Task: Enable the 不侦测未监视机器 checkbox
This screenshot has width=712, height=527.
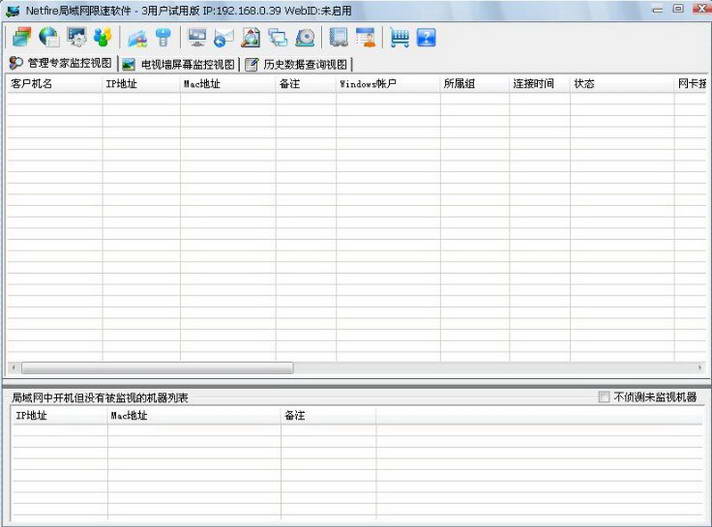Action: pyautogui.click(x=604, y=397)
